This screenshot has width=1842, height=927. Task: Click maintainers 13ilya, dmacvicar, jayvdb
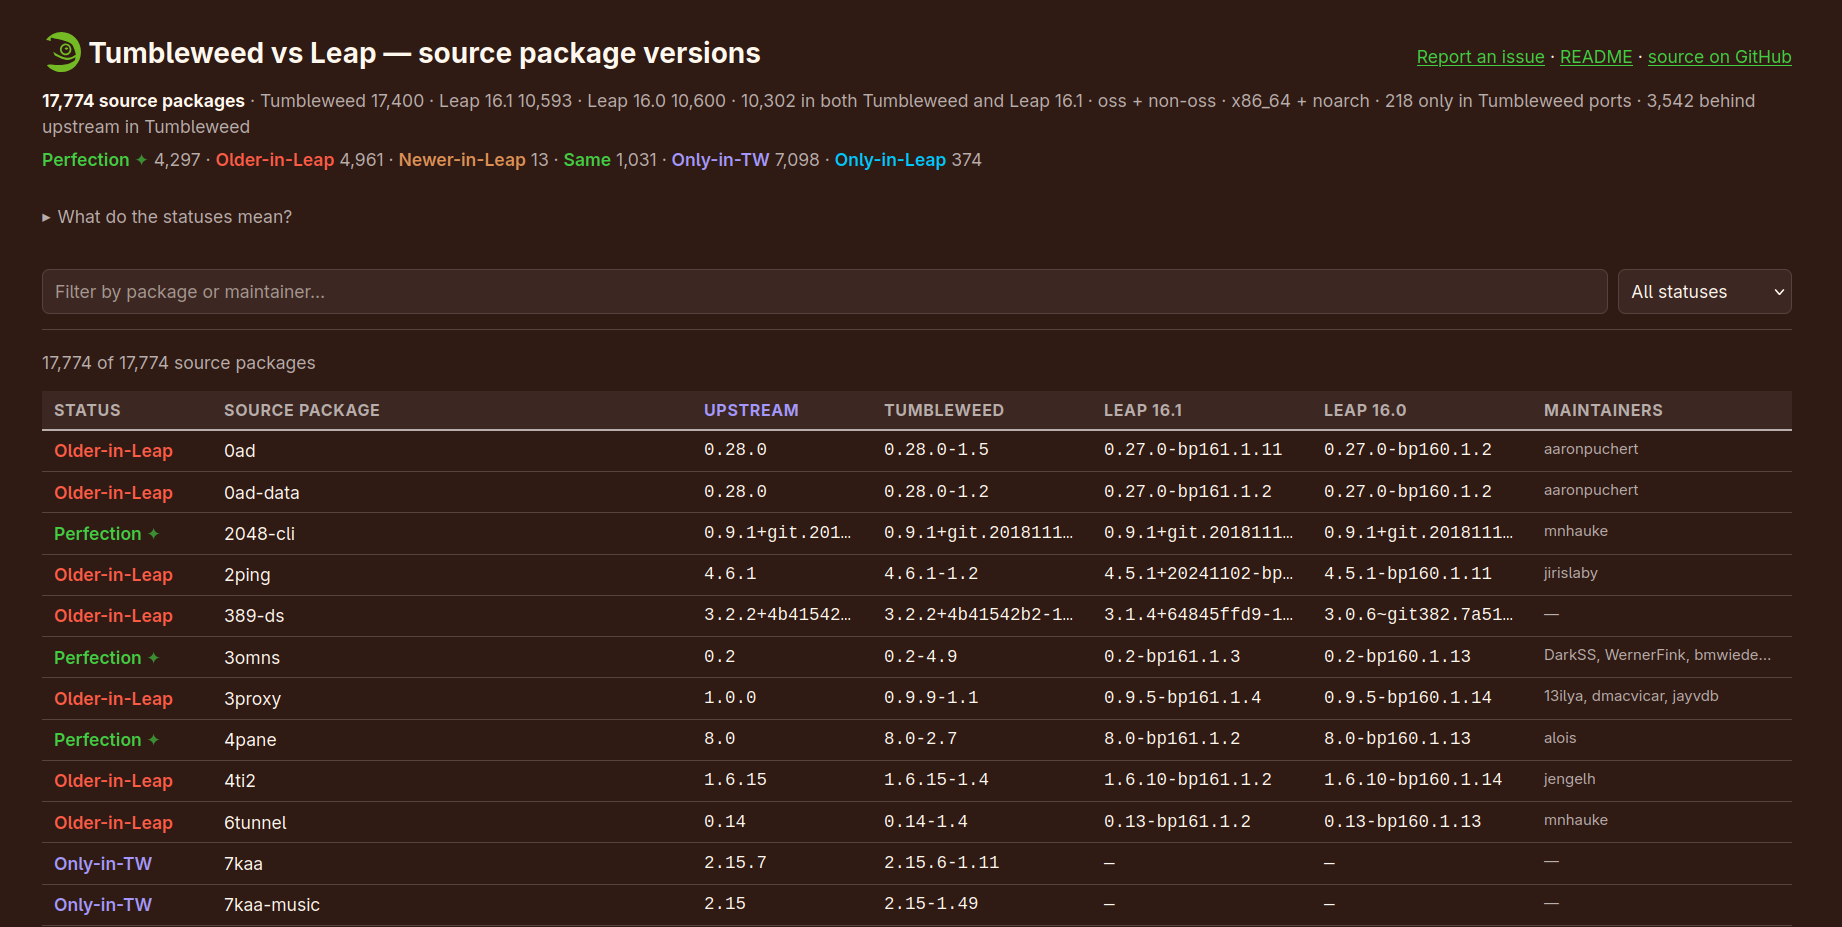[x=1631, y=696]
